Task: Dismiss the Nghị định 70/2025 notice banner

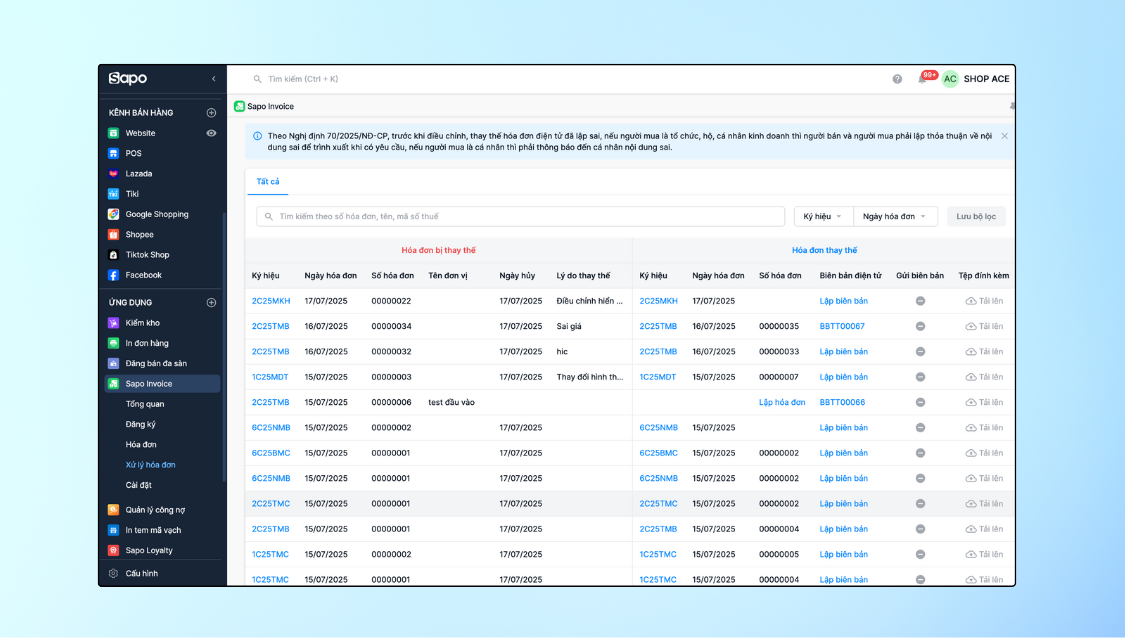Action: [x=1004, y=136]
